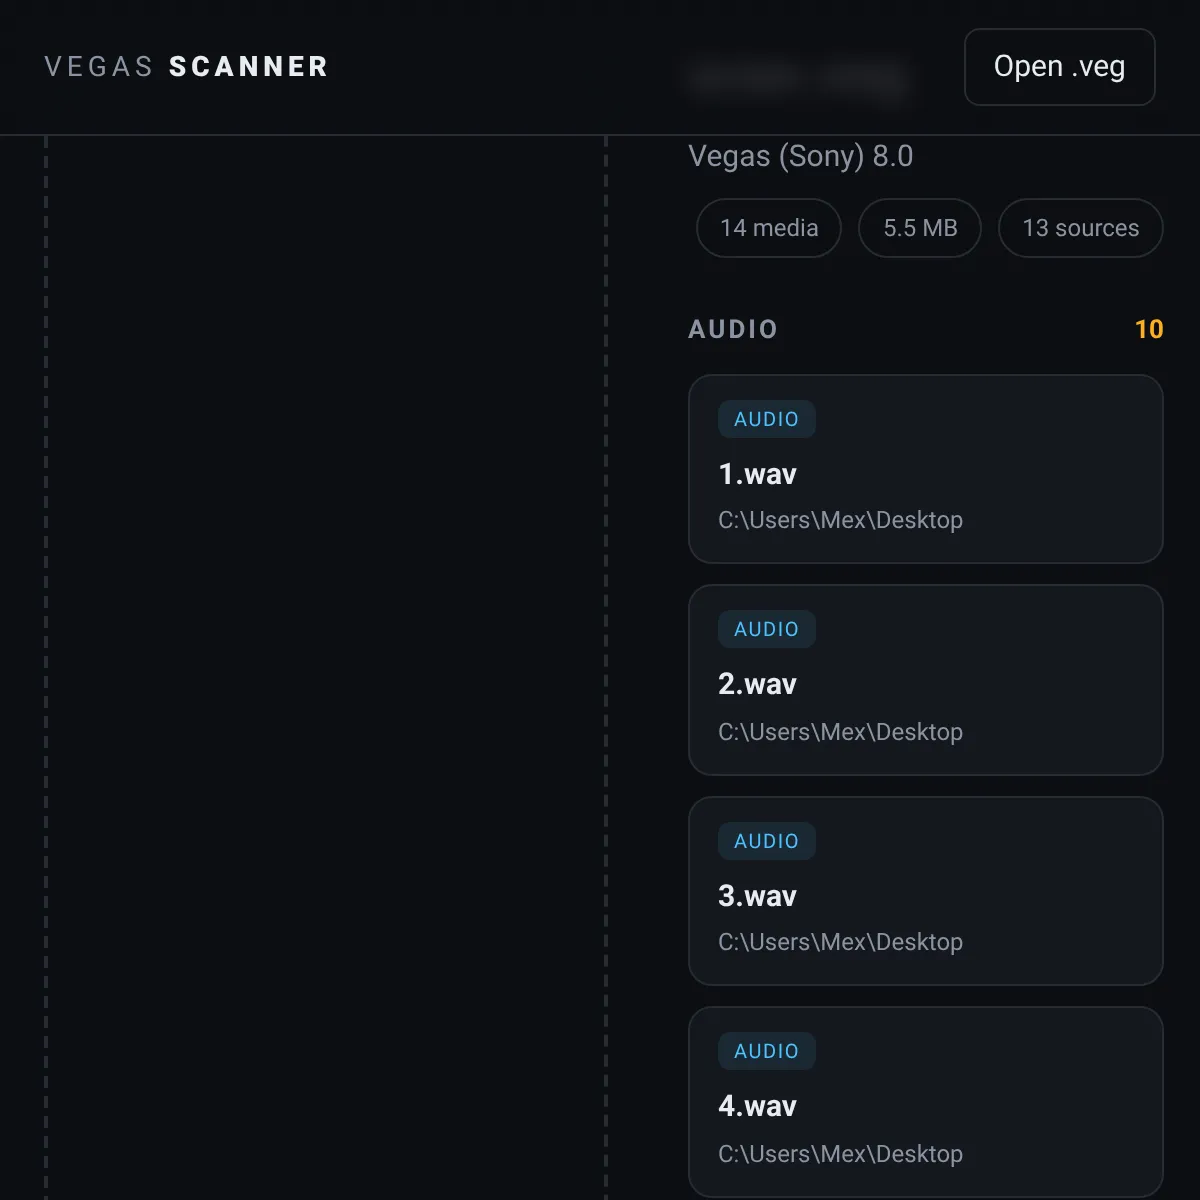Select the 13 sources chip

pyautogui.click(x=1081, y=228)
